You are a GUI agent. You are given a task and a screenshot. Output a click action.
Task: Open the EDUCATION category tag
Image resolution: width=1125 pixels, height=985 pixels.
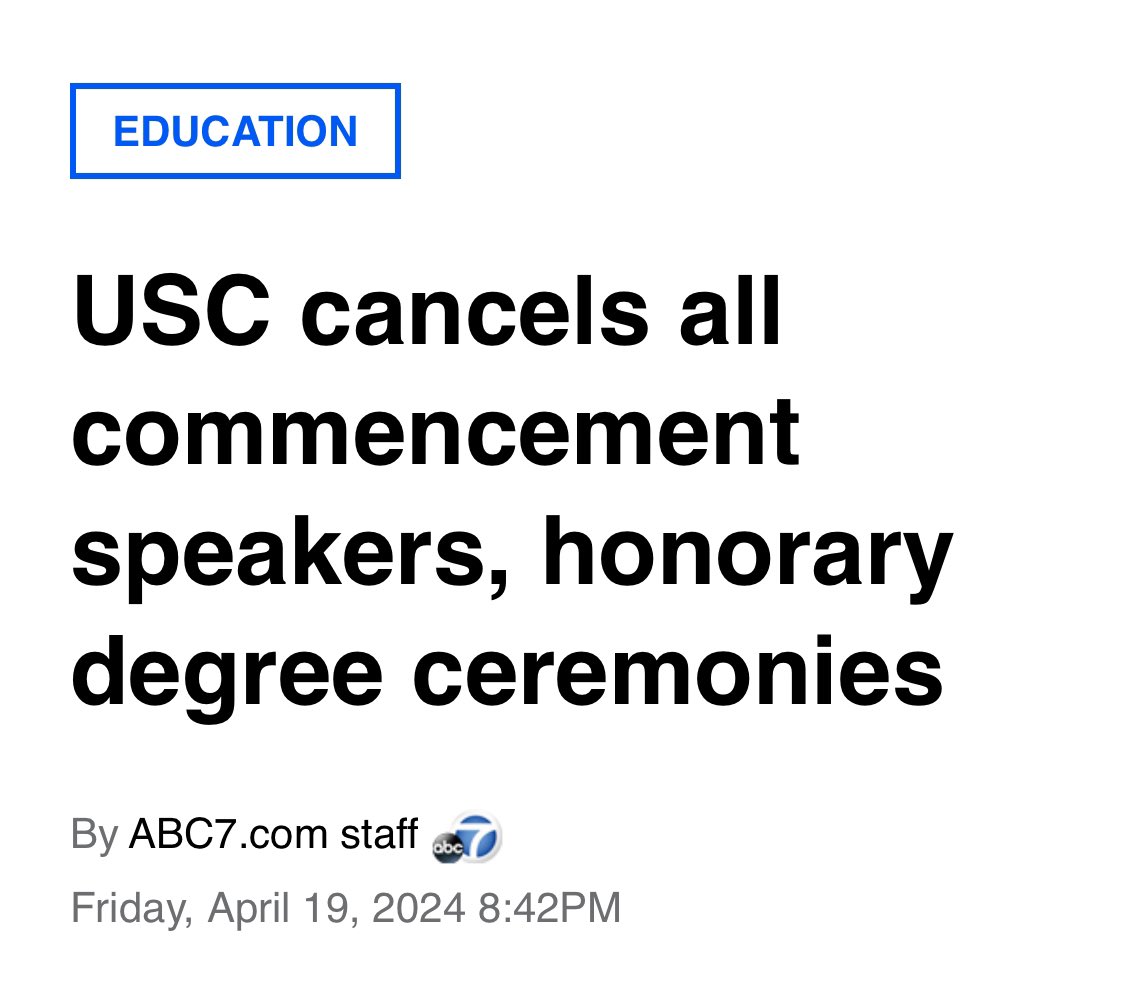(x=235, y=131)
